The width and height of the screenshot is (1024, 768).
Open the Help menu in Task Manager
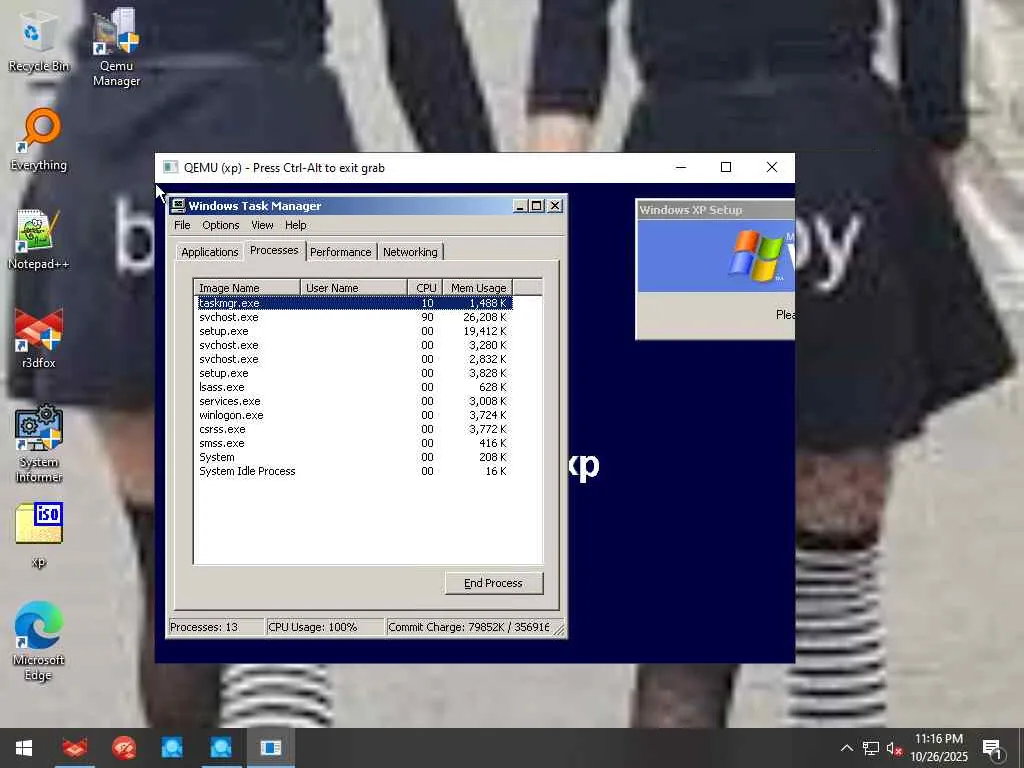(295, 225)
